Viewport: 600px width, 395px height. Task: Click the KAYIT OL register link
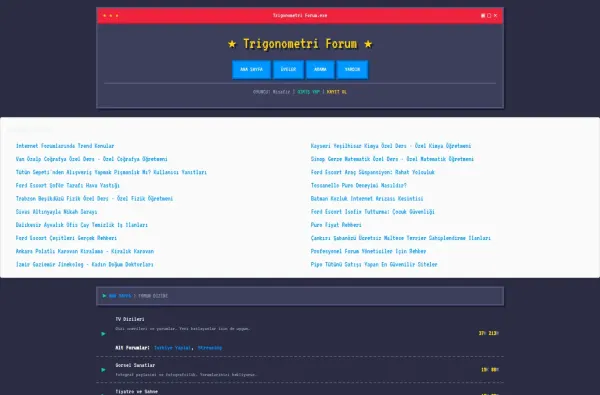336,92
